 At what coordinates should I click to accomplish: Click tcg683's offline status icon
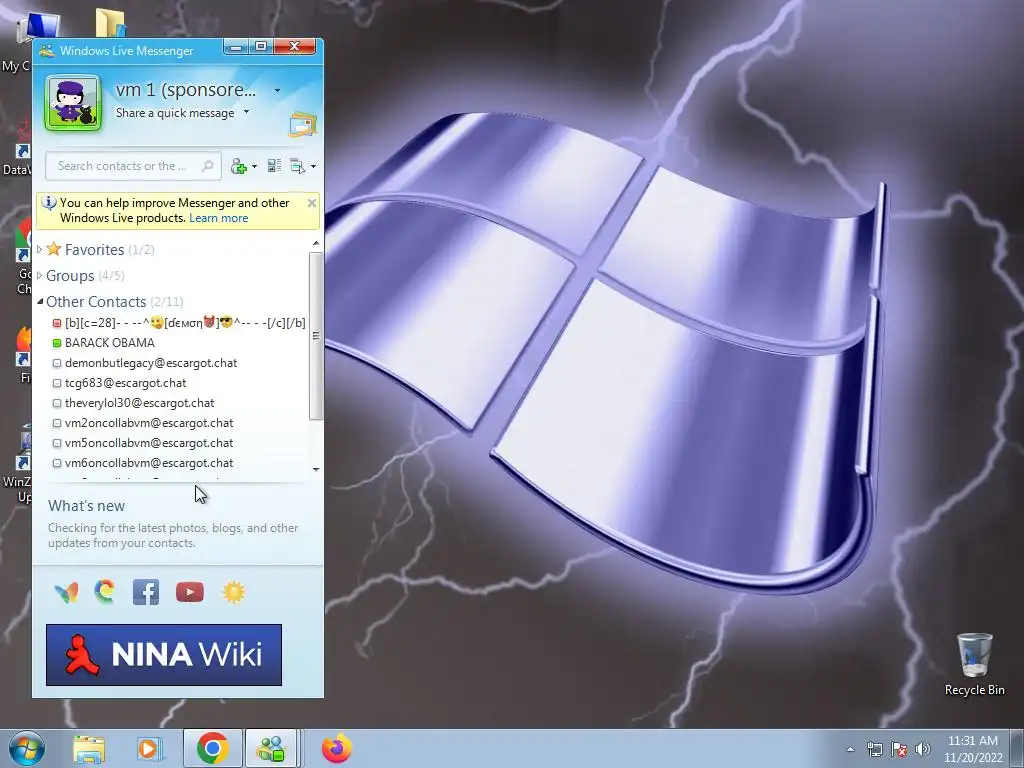pyautogui.click(x=57, y=383)
